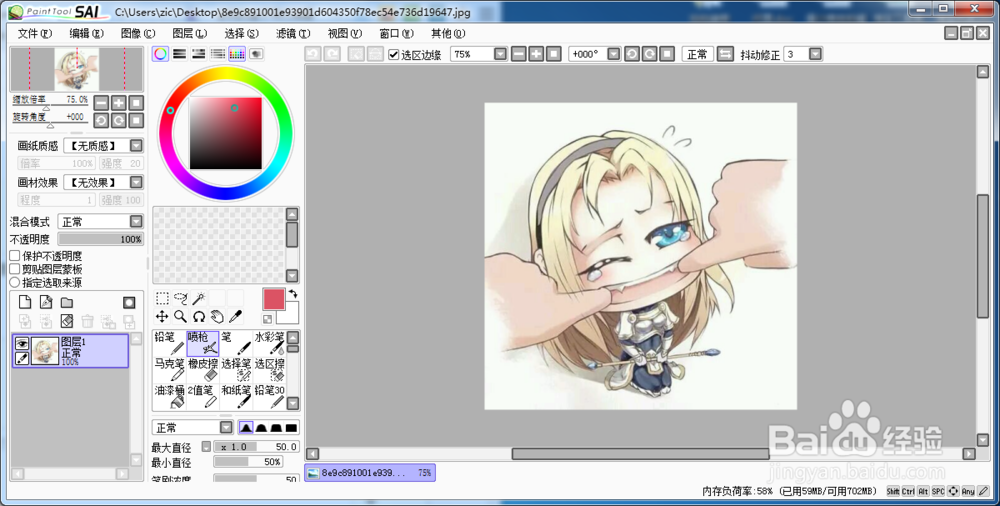Click the red foreground color swatch
Viewport: 1000px width, 506px height.
[x=274, y=299]
